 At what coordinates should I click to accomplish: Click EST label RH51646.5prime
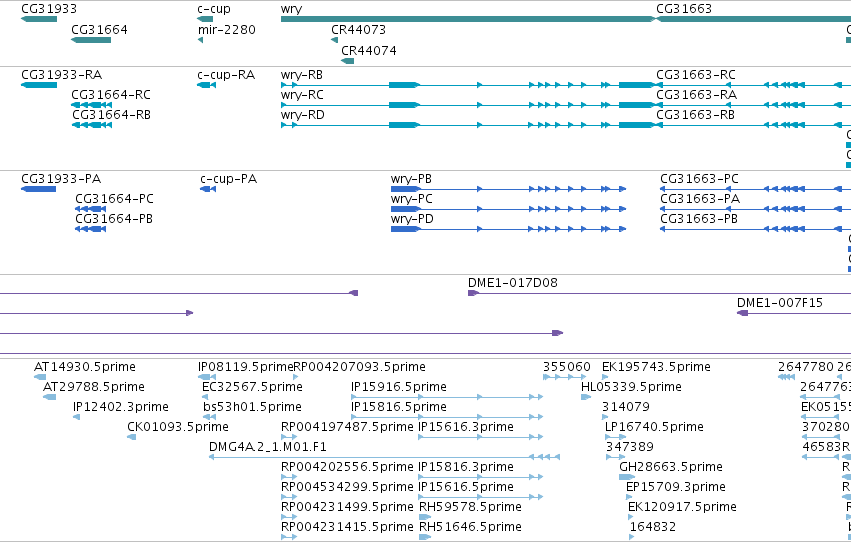pos(471,527)
